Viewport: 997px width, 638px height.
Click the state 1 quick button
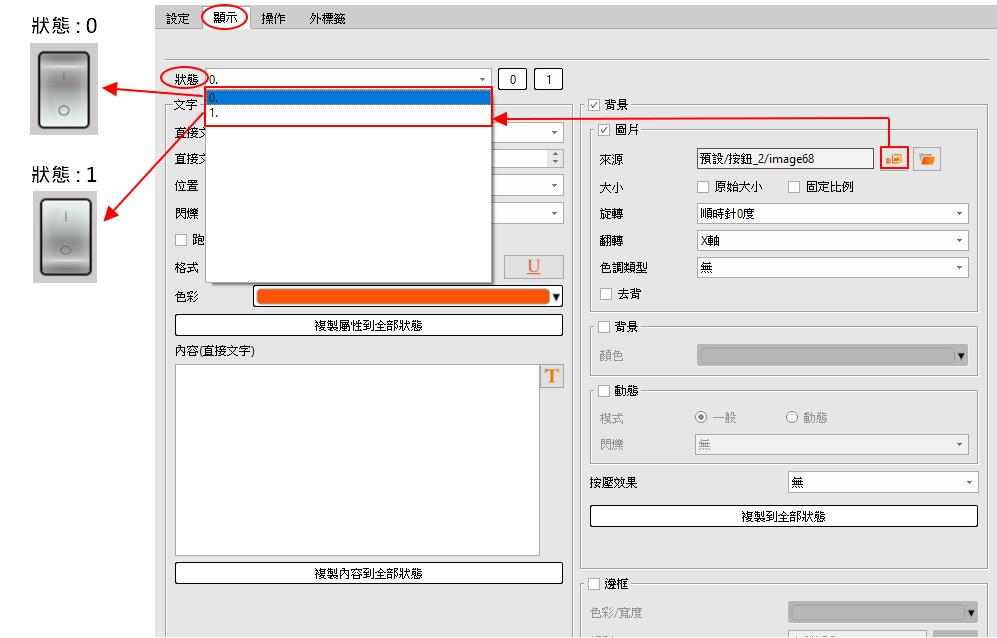coord(549,79)
